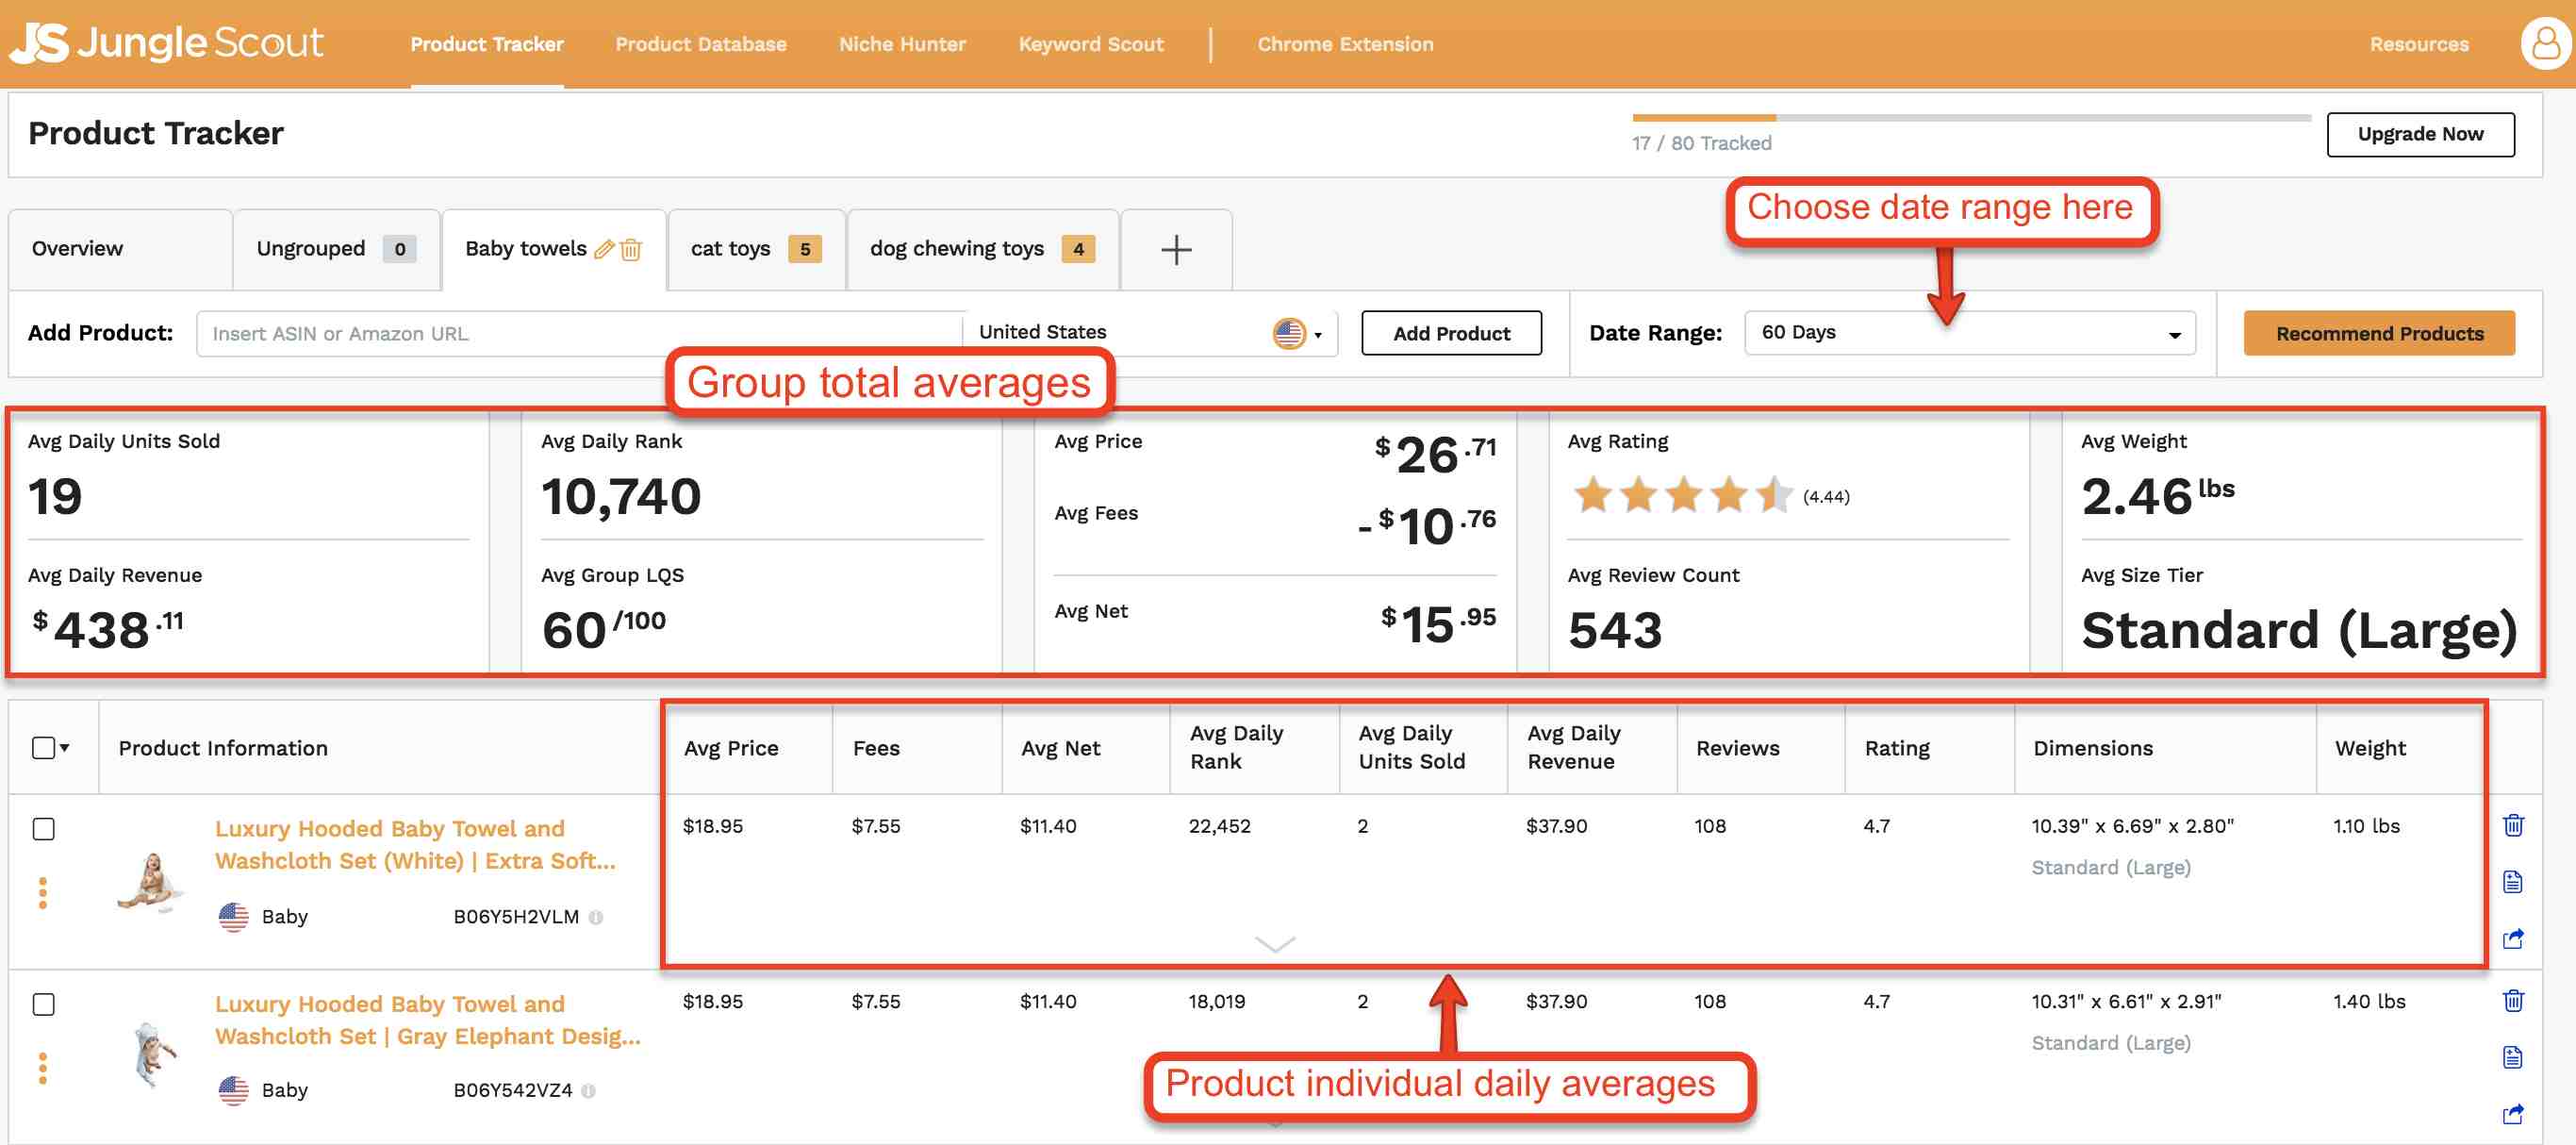Click the White hooded towel thumbnail
Screen dimensions: 2576x1145
click(150, 881)
